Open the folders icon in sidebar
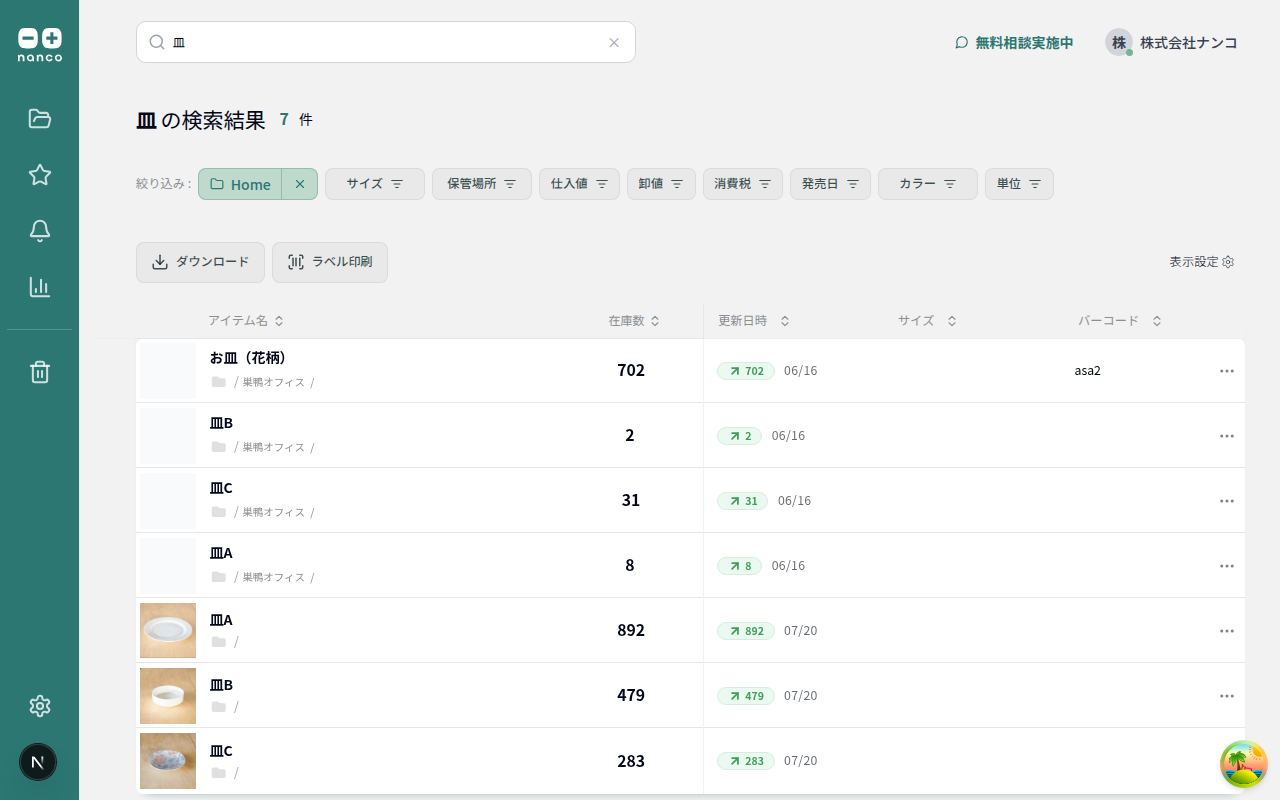This screenshot has width=1280, height=800. click(40, 119)
